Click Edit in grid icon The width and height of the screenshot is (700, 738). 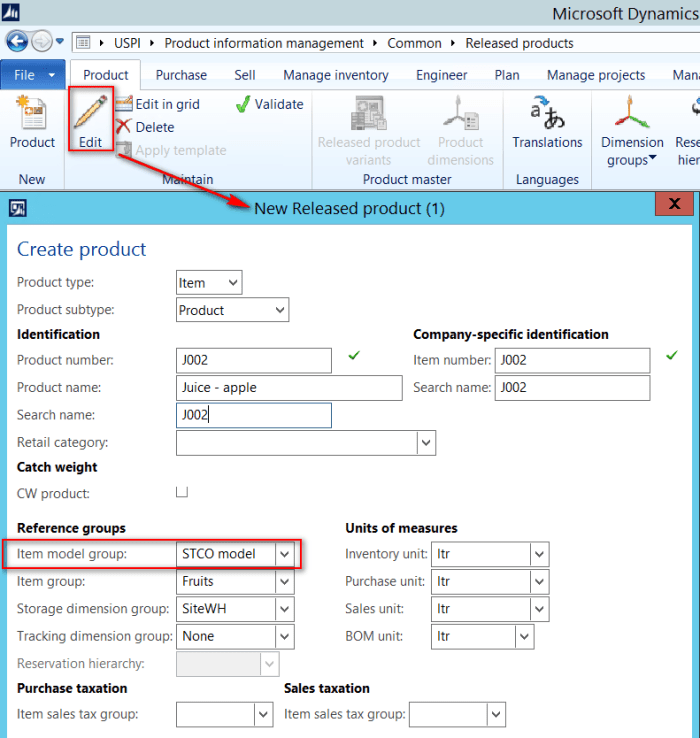coord(123,104)
